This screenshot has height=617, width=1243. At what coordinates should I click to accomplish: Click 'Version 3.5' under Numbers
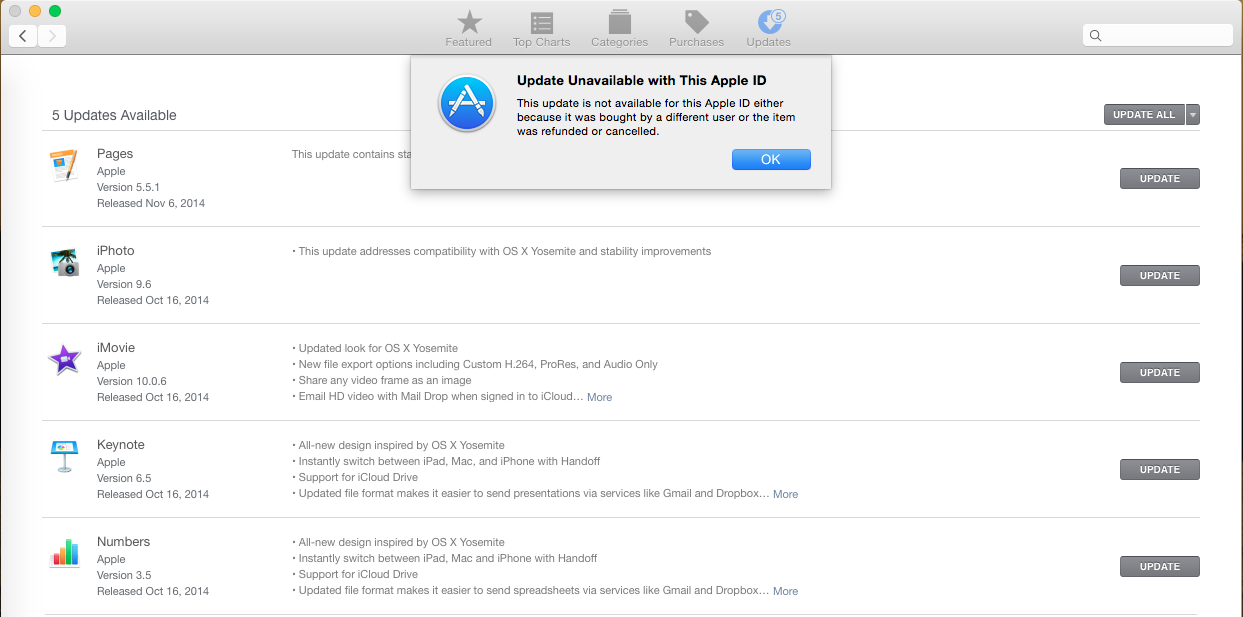124,575
